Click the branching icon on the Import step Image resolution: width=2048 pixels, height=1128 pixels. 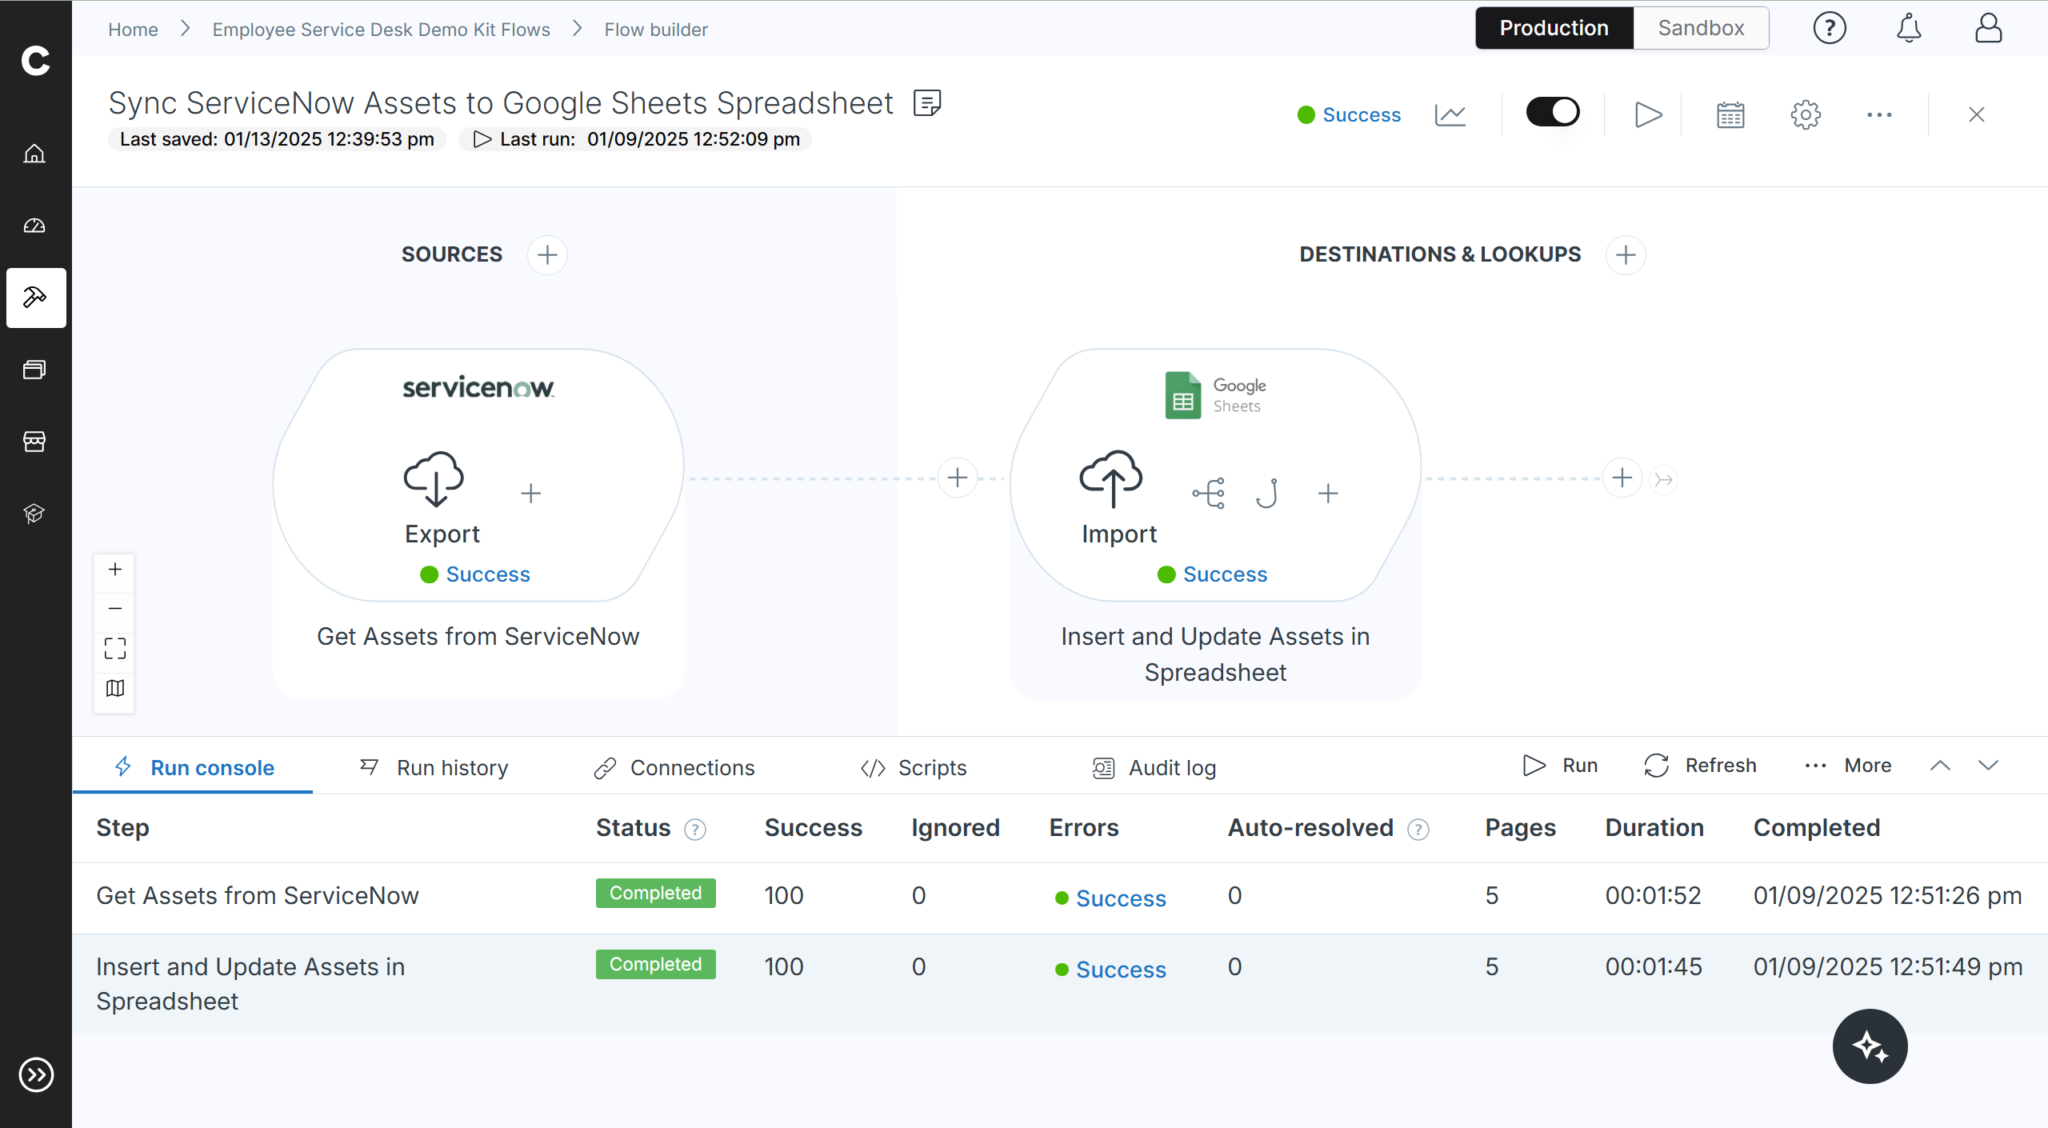[x=1208, y=492]
